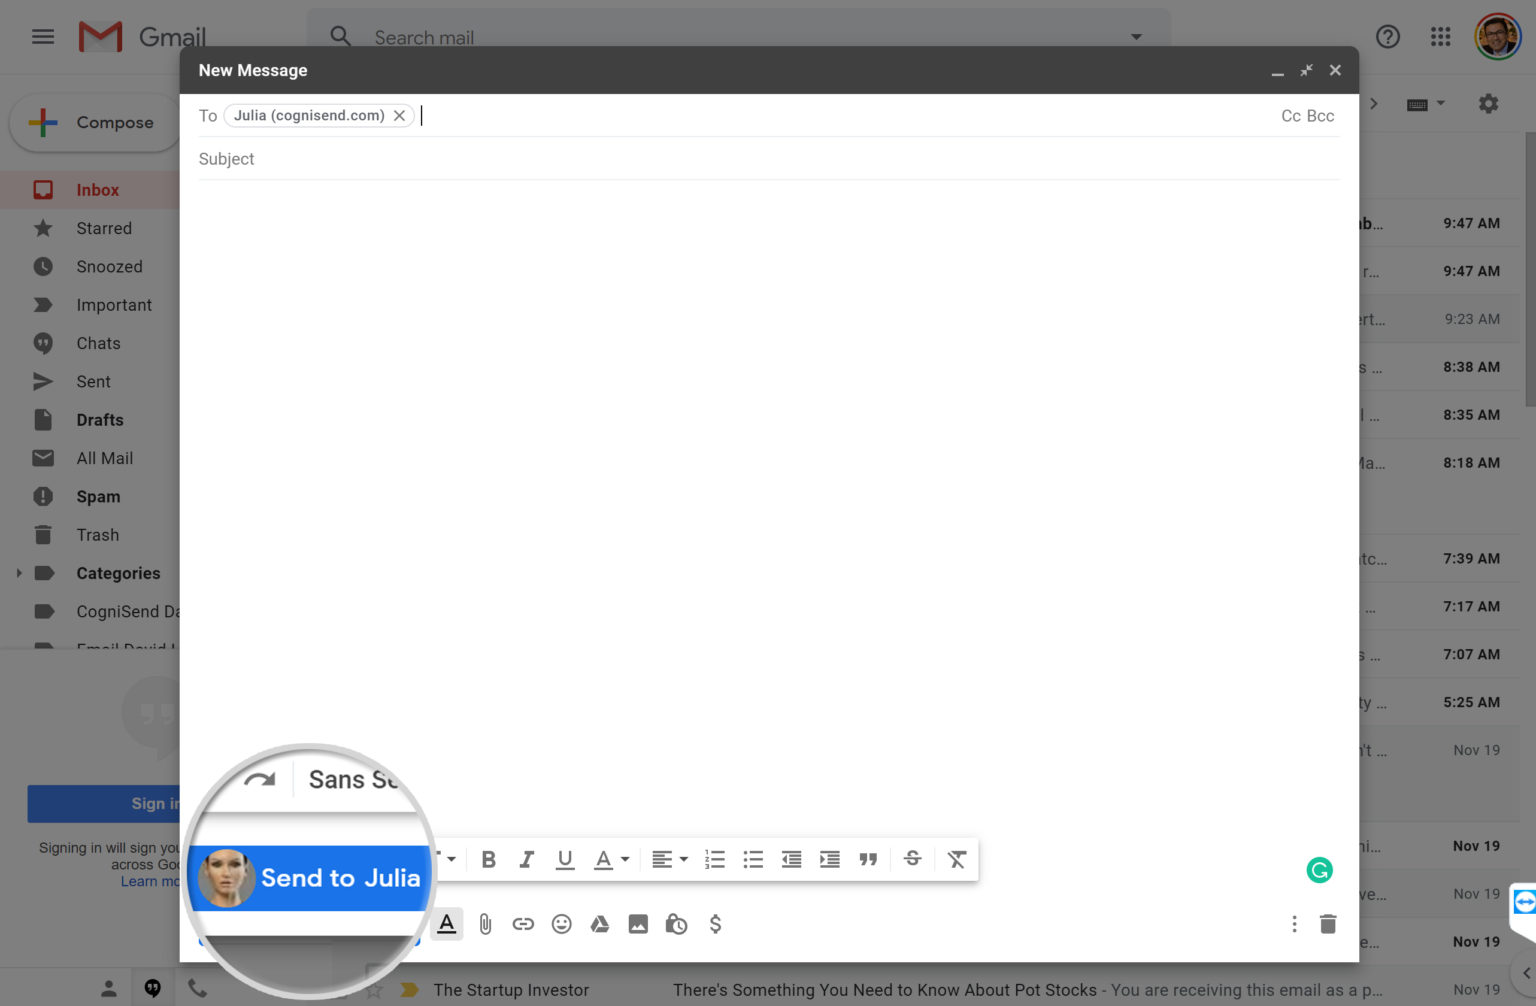This screenshot has width=1536, height=1006.
Task: Insert a bulleted list
Action: click(x=753, y=860)
